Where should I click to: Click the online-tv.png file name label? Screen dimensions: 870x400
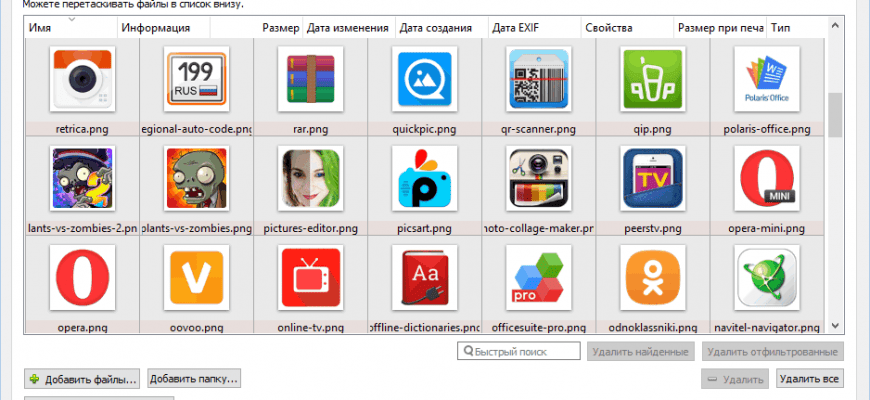point(310,327)
